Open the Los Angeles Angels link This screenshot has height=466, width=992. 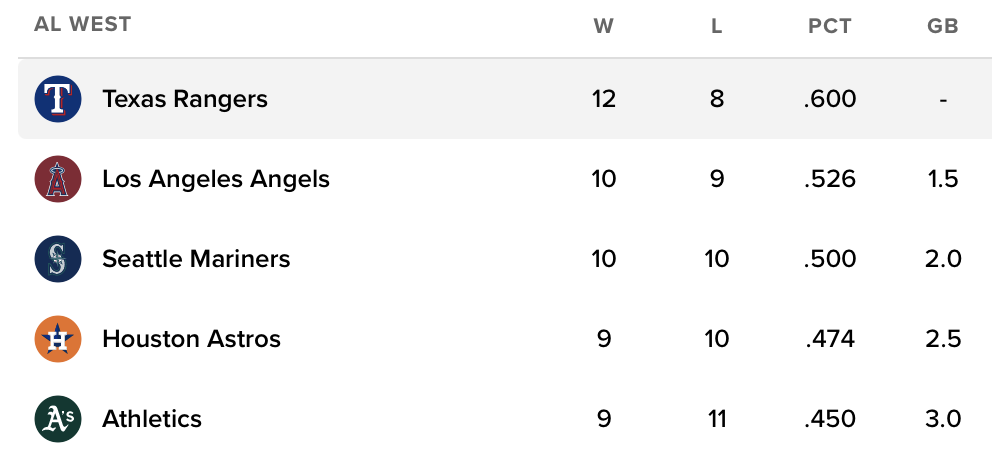coord(216,179)
